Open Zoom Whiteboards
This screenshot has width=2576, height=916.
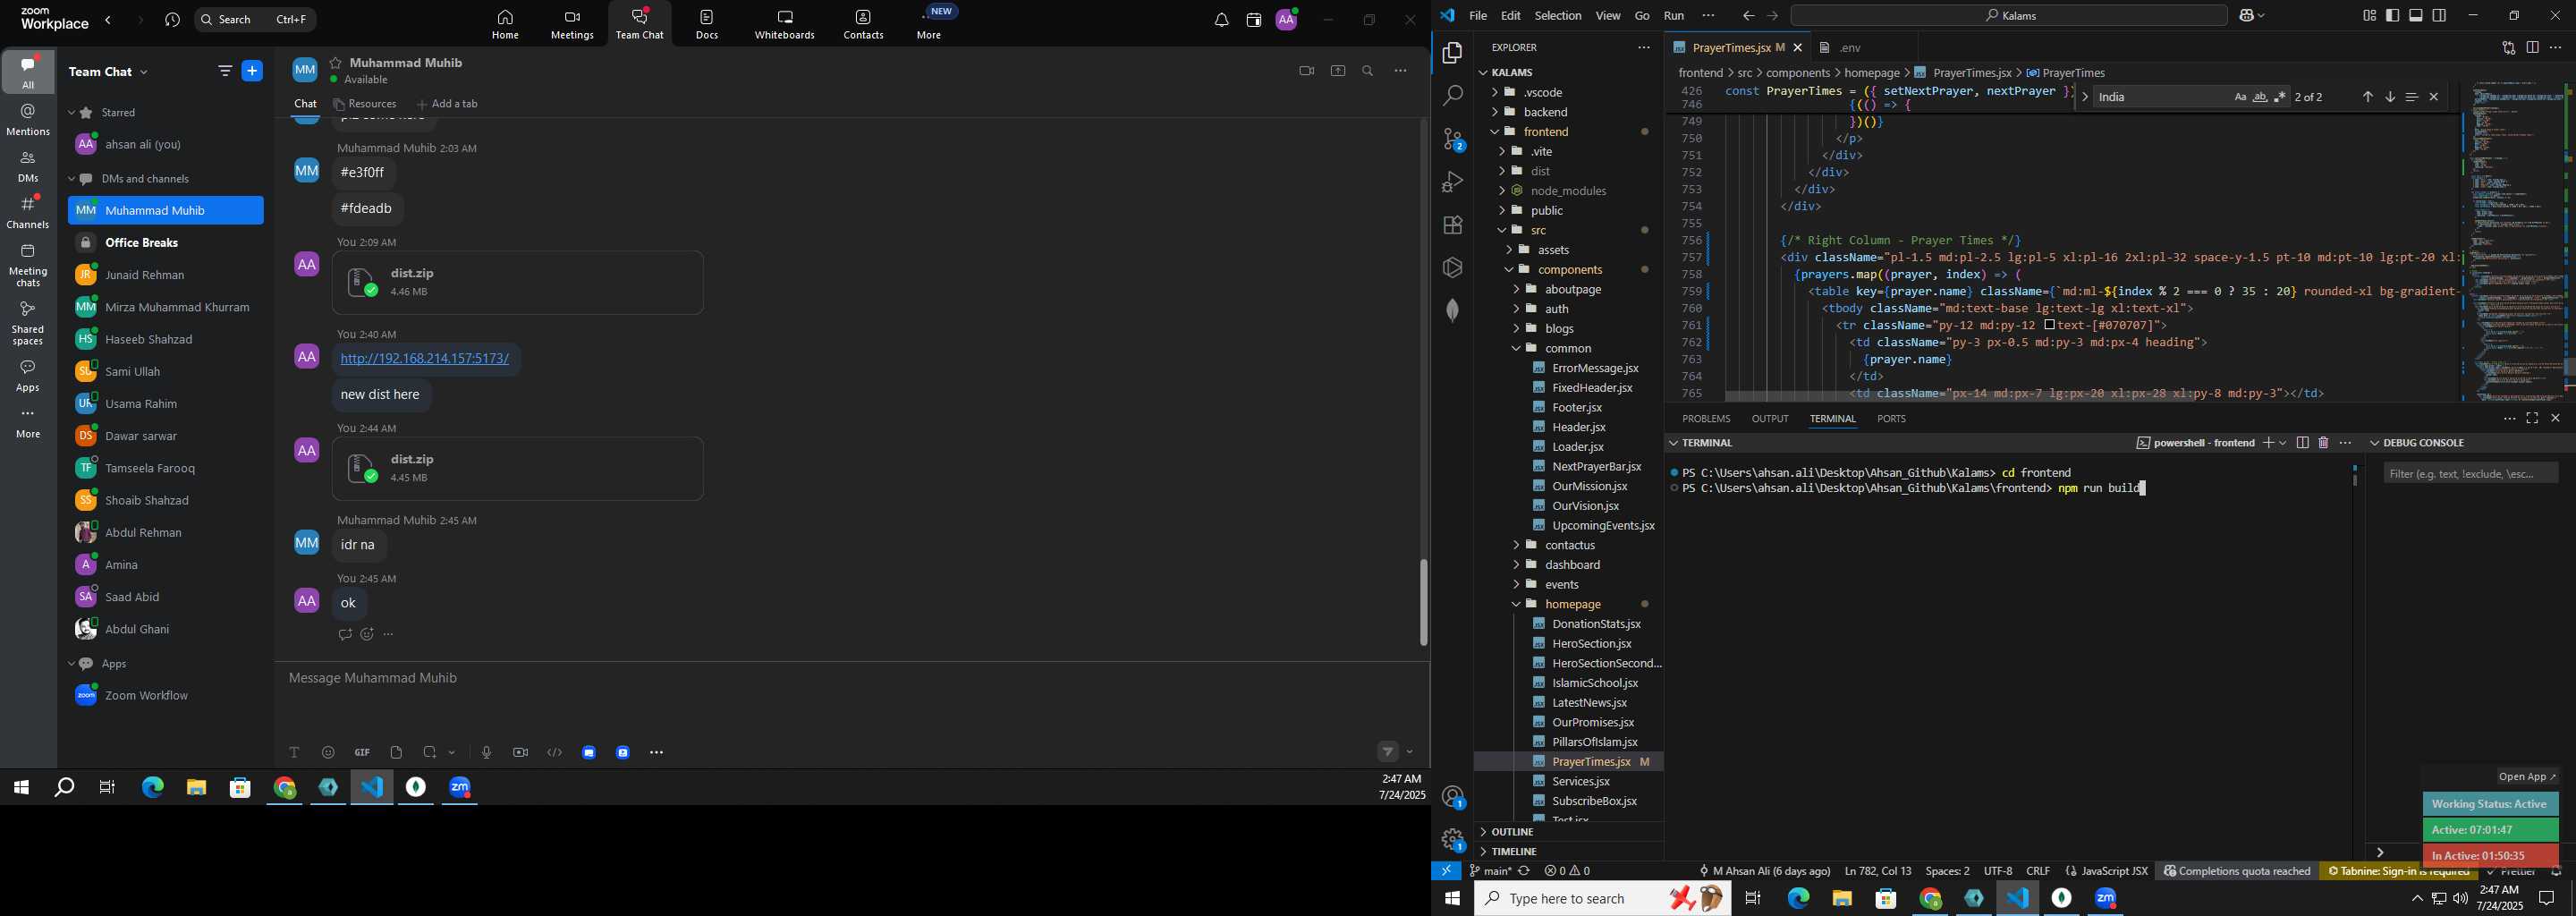point(785,25)
